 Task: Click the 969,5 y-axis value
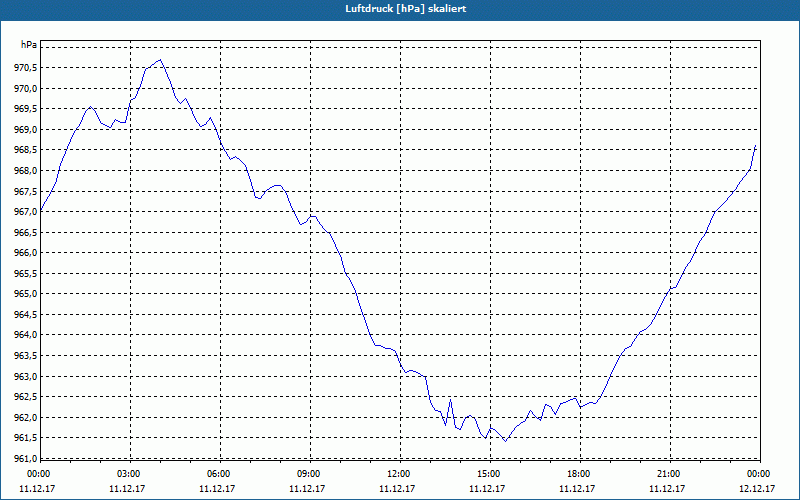pos(24,109)
